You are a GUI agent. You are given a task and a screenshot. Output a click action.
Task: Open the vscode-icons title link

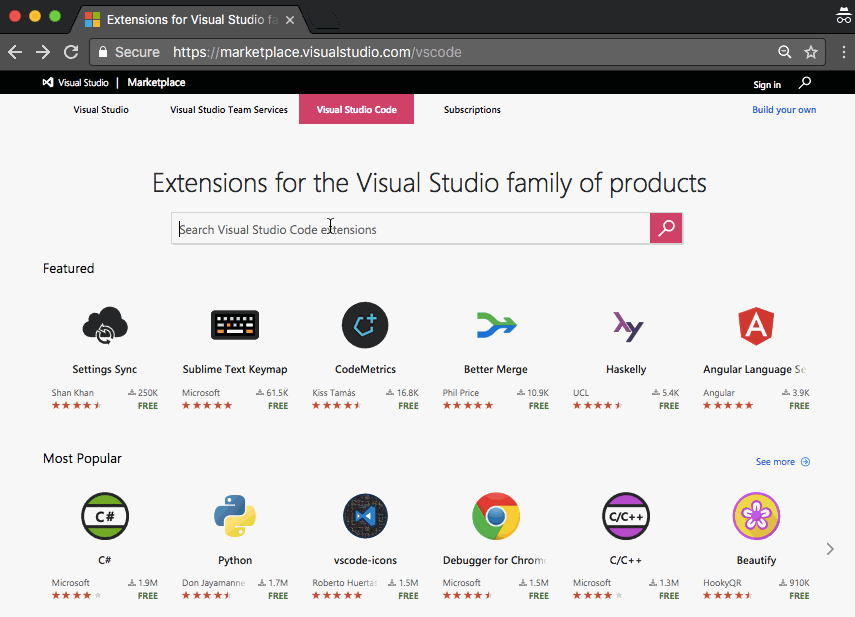point(365,560)
